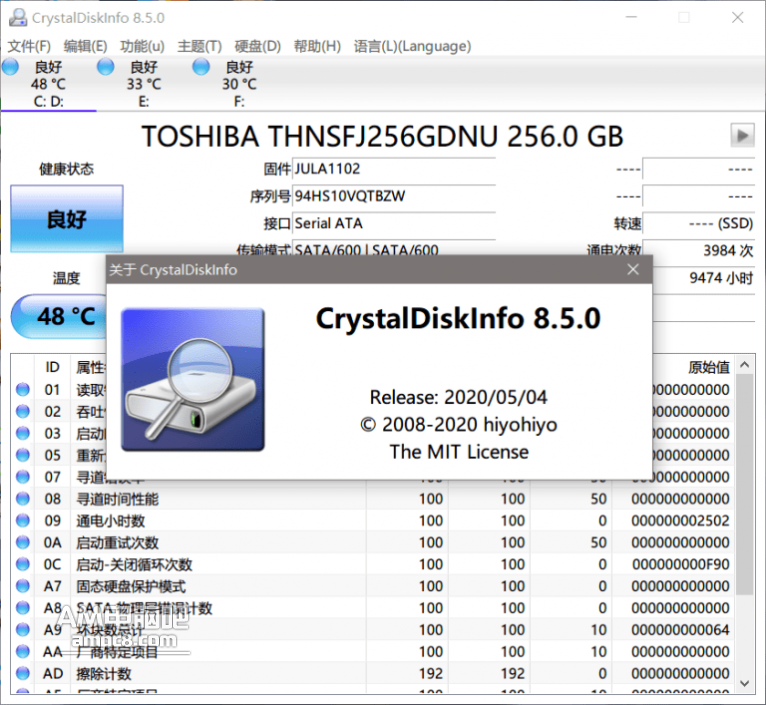Click the status orb for attribute 03
The width and height of the screenshot is (766, 705).
point(23,433)
